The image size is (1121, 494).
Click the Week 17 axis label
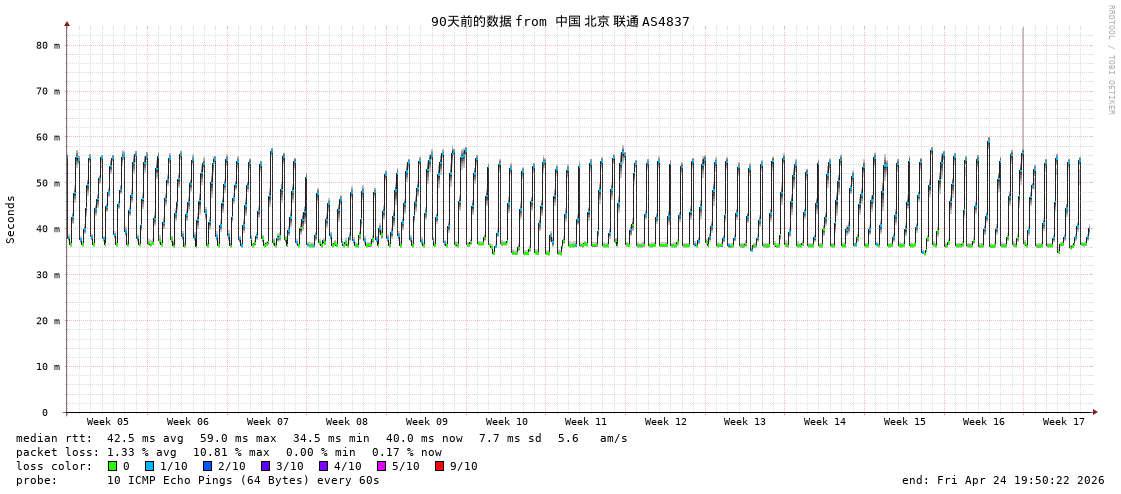[x=1064, y=422]
